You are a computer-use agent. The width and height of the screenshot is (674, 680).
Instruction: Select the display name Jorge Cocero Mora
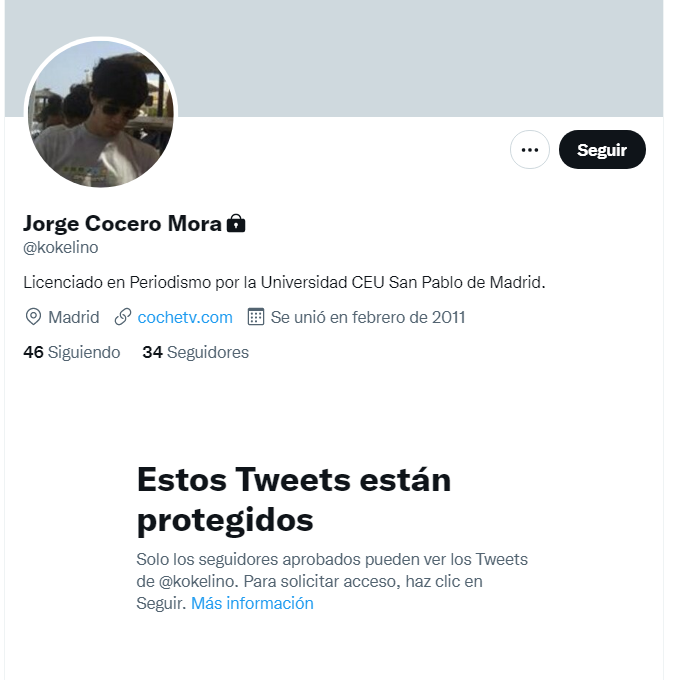[122, 224]
